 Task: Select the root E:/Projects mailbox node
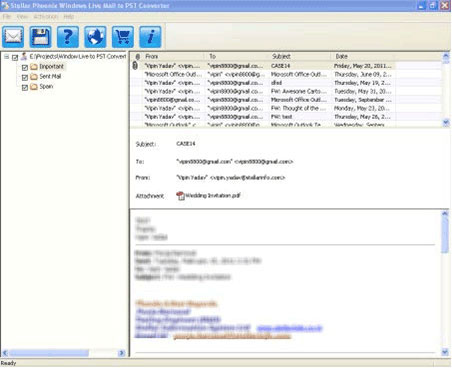78,56
